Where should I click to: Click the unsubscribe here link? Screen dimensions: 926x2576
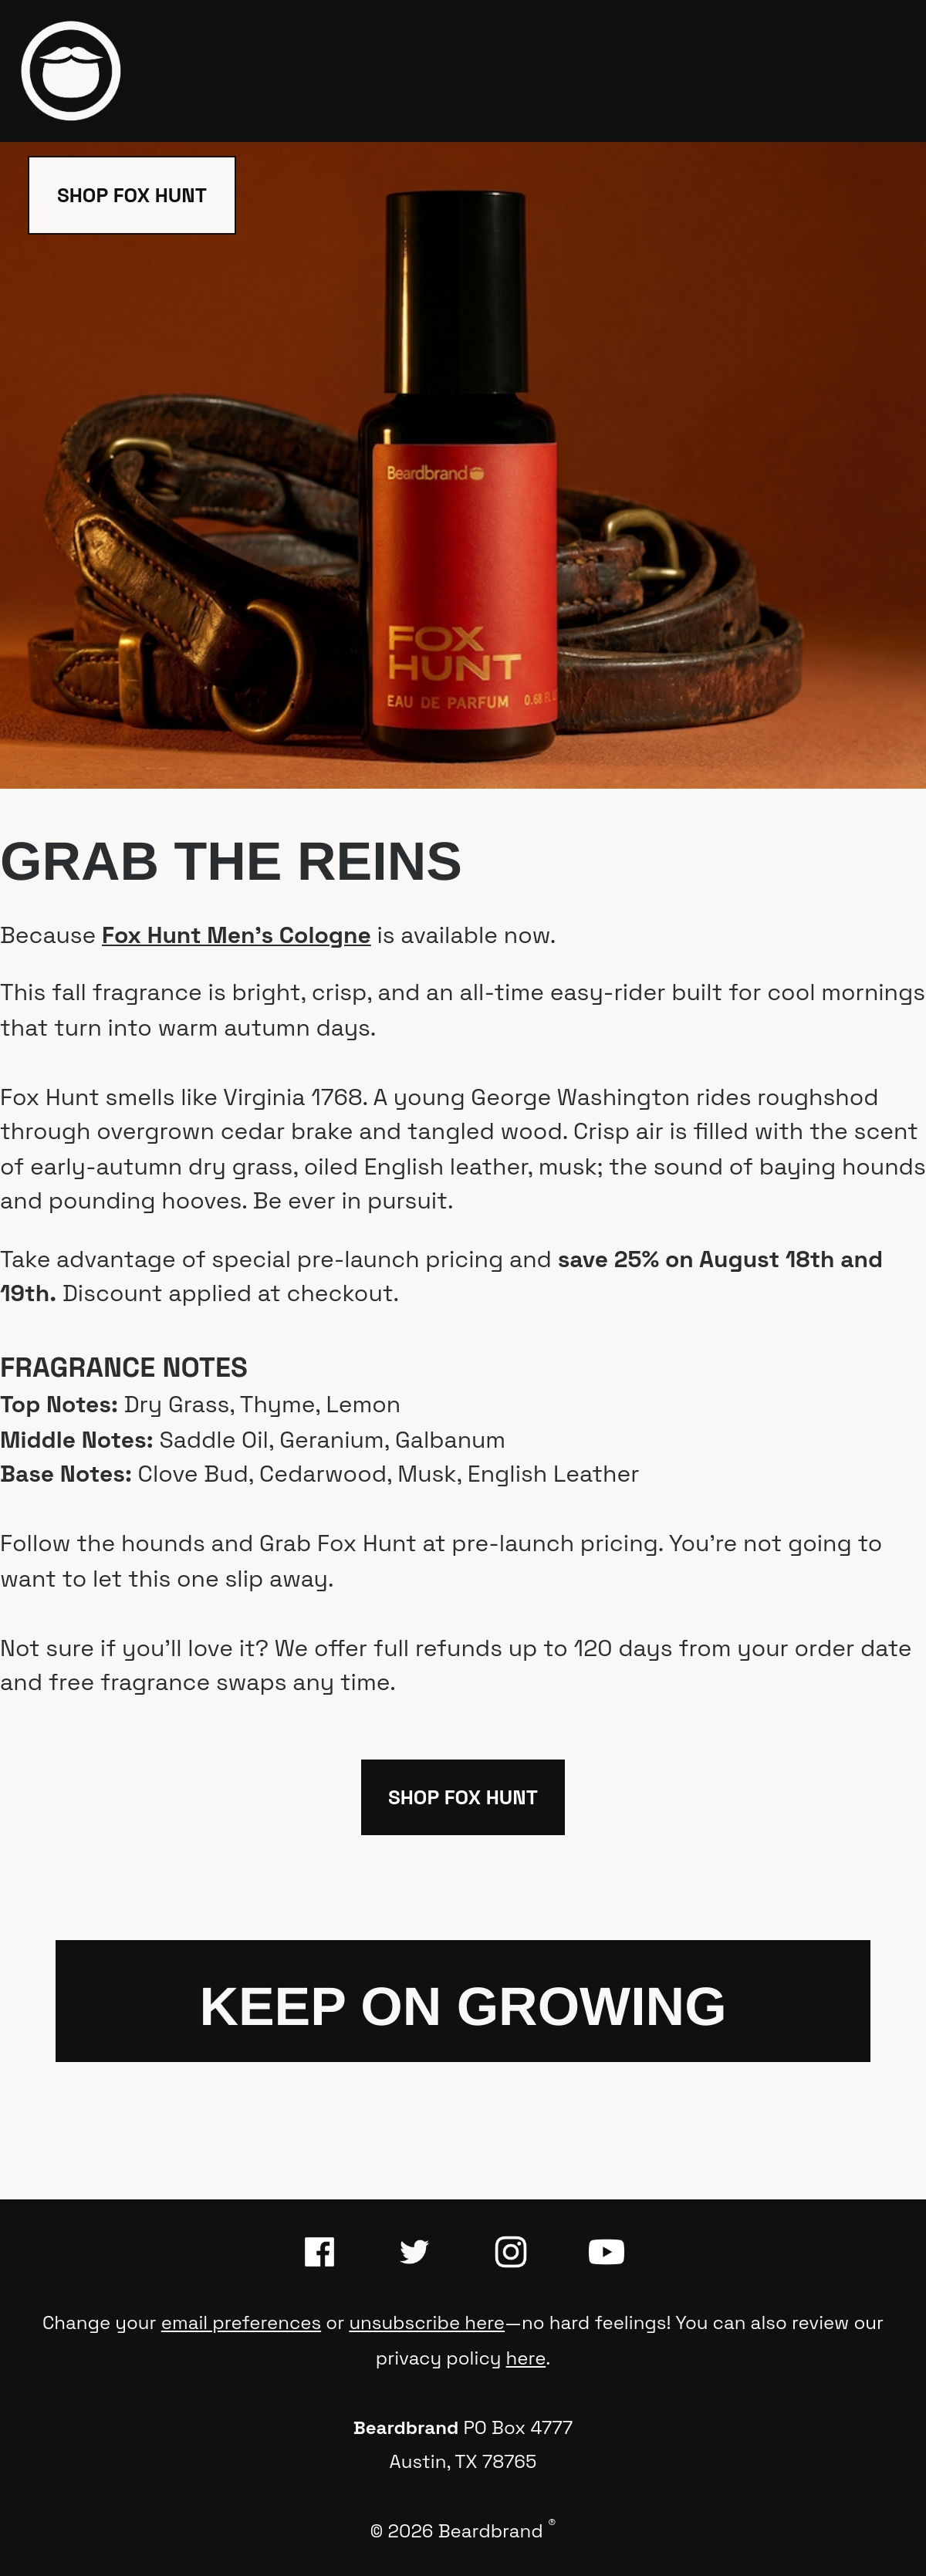tap(427, 2322)
